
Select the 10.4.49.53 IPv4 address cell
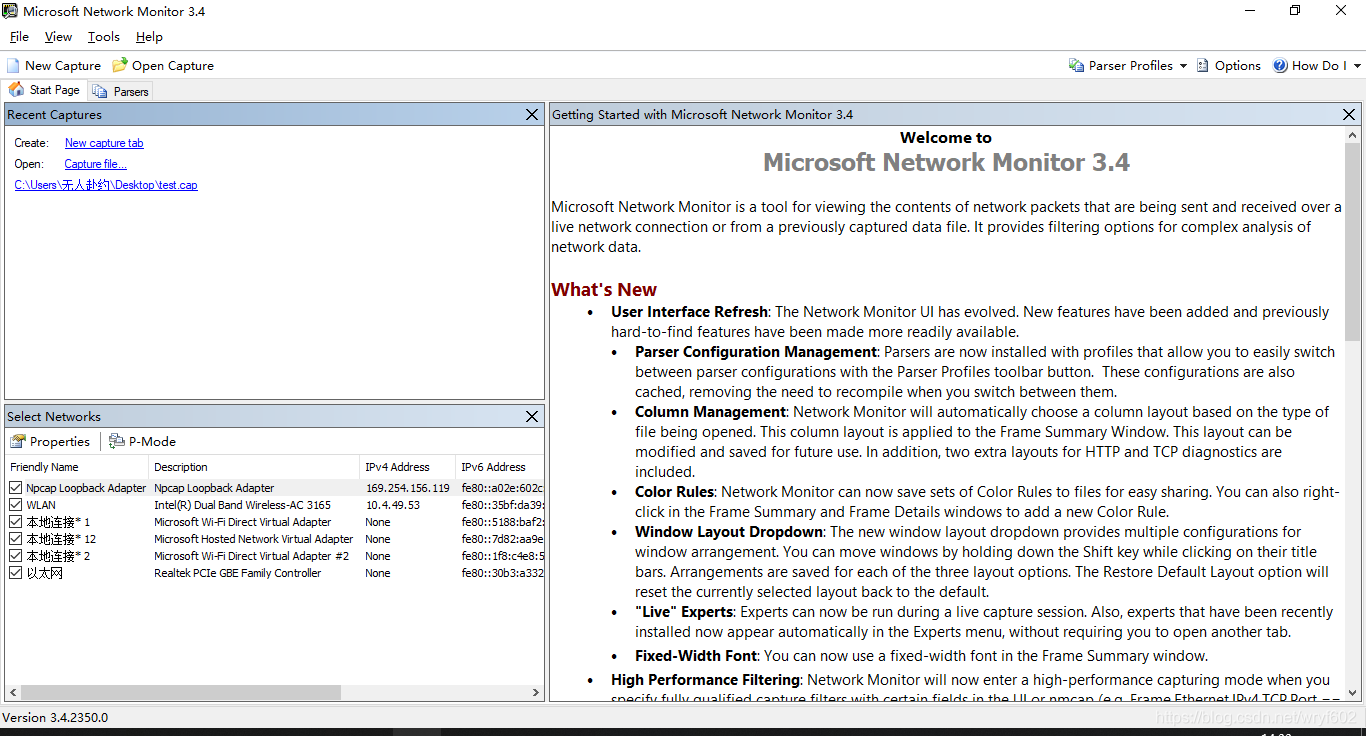pos(392,505)
